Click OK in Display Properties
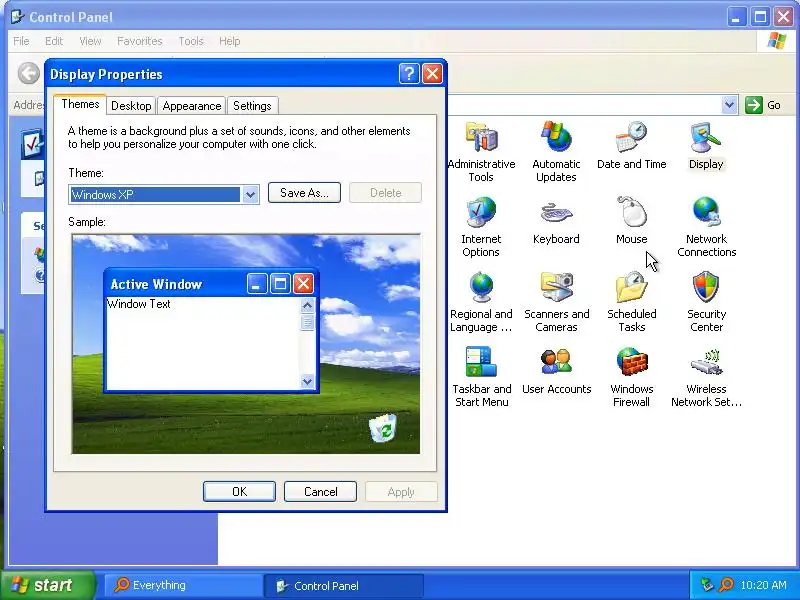Image resolution: width=800 pixels, height=600 pixels. click(239, 491)
